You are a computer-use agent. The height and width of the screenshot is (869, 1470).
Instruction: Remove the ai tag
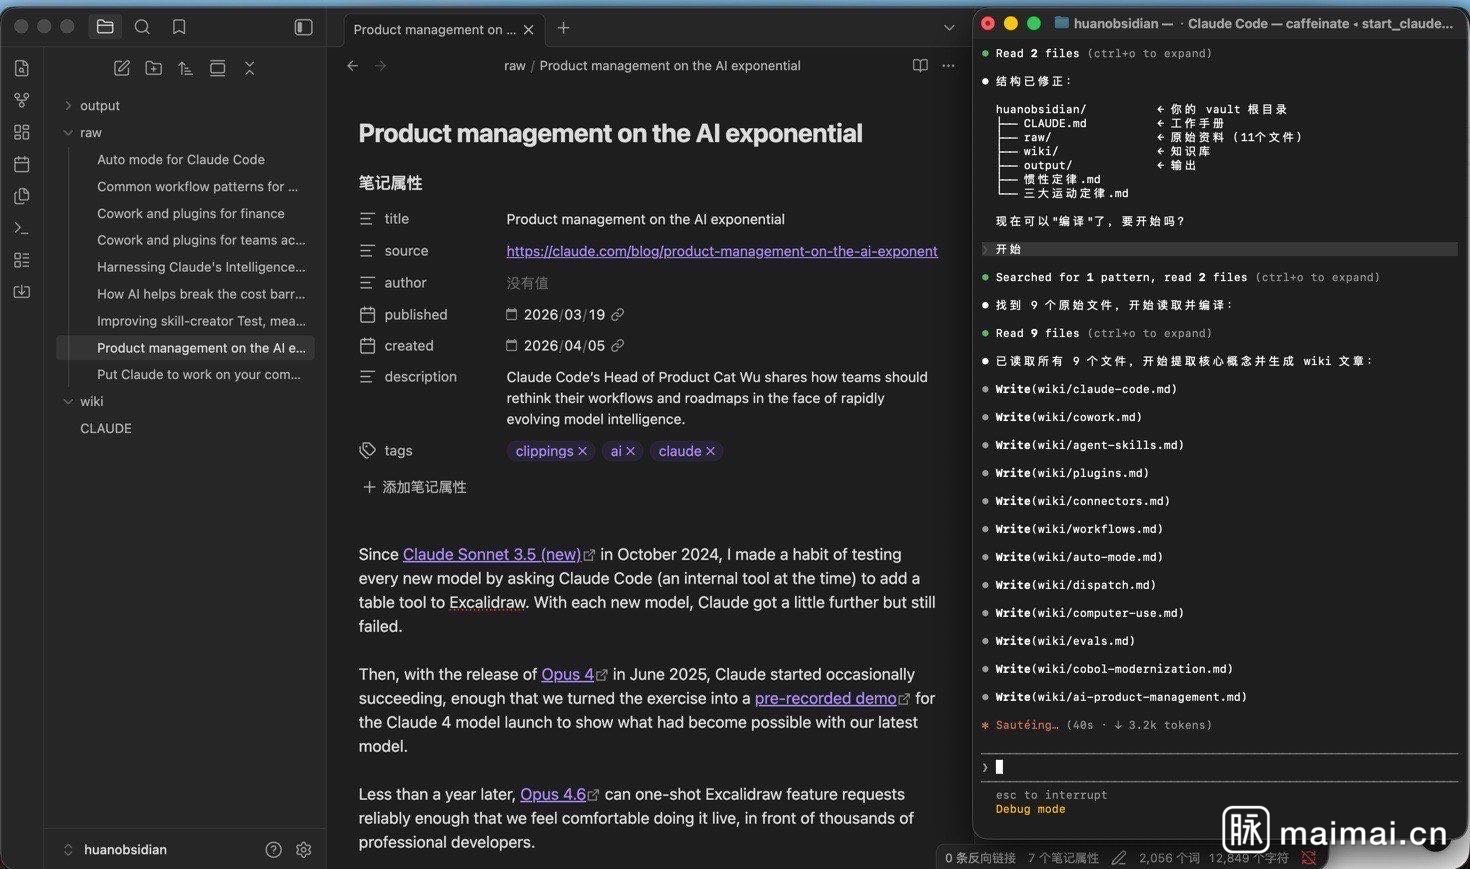pos(631,451)
